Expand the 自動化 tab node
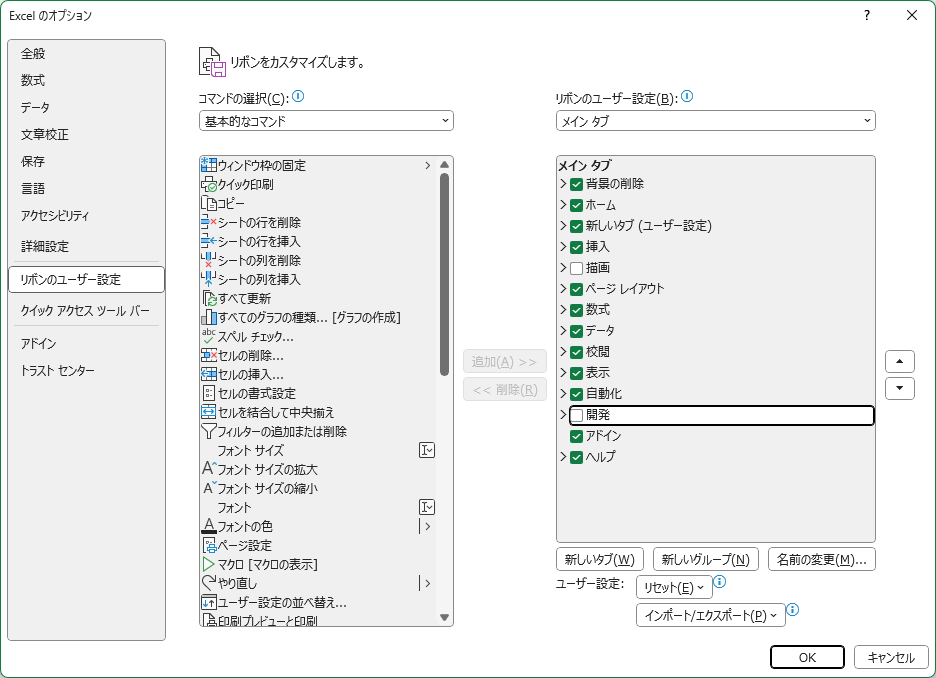936x678 pixels. coord(563,393)
